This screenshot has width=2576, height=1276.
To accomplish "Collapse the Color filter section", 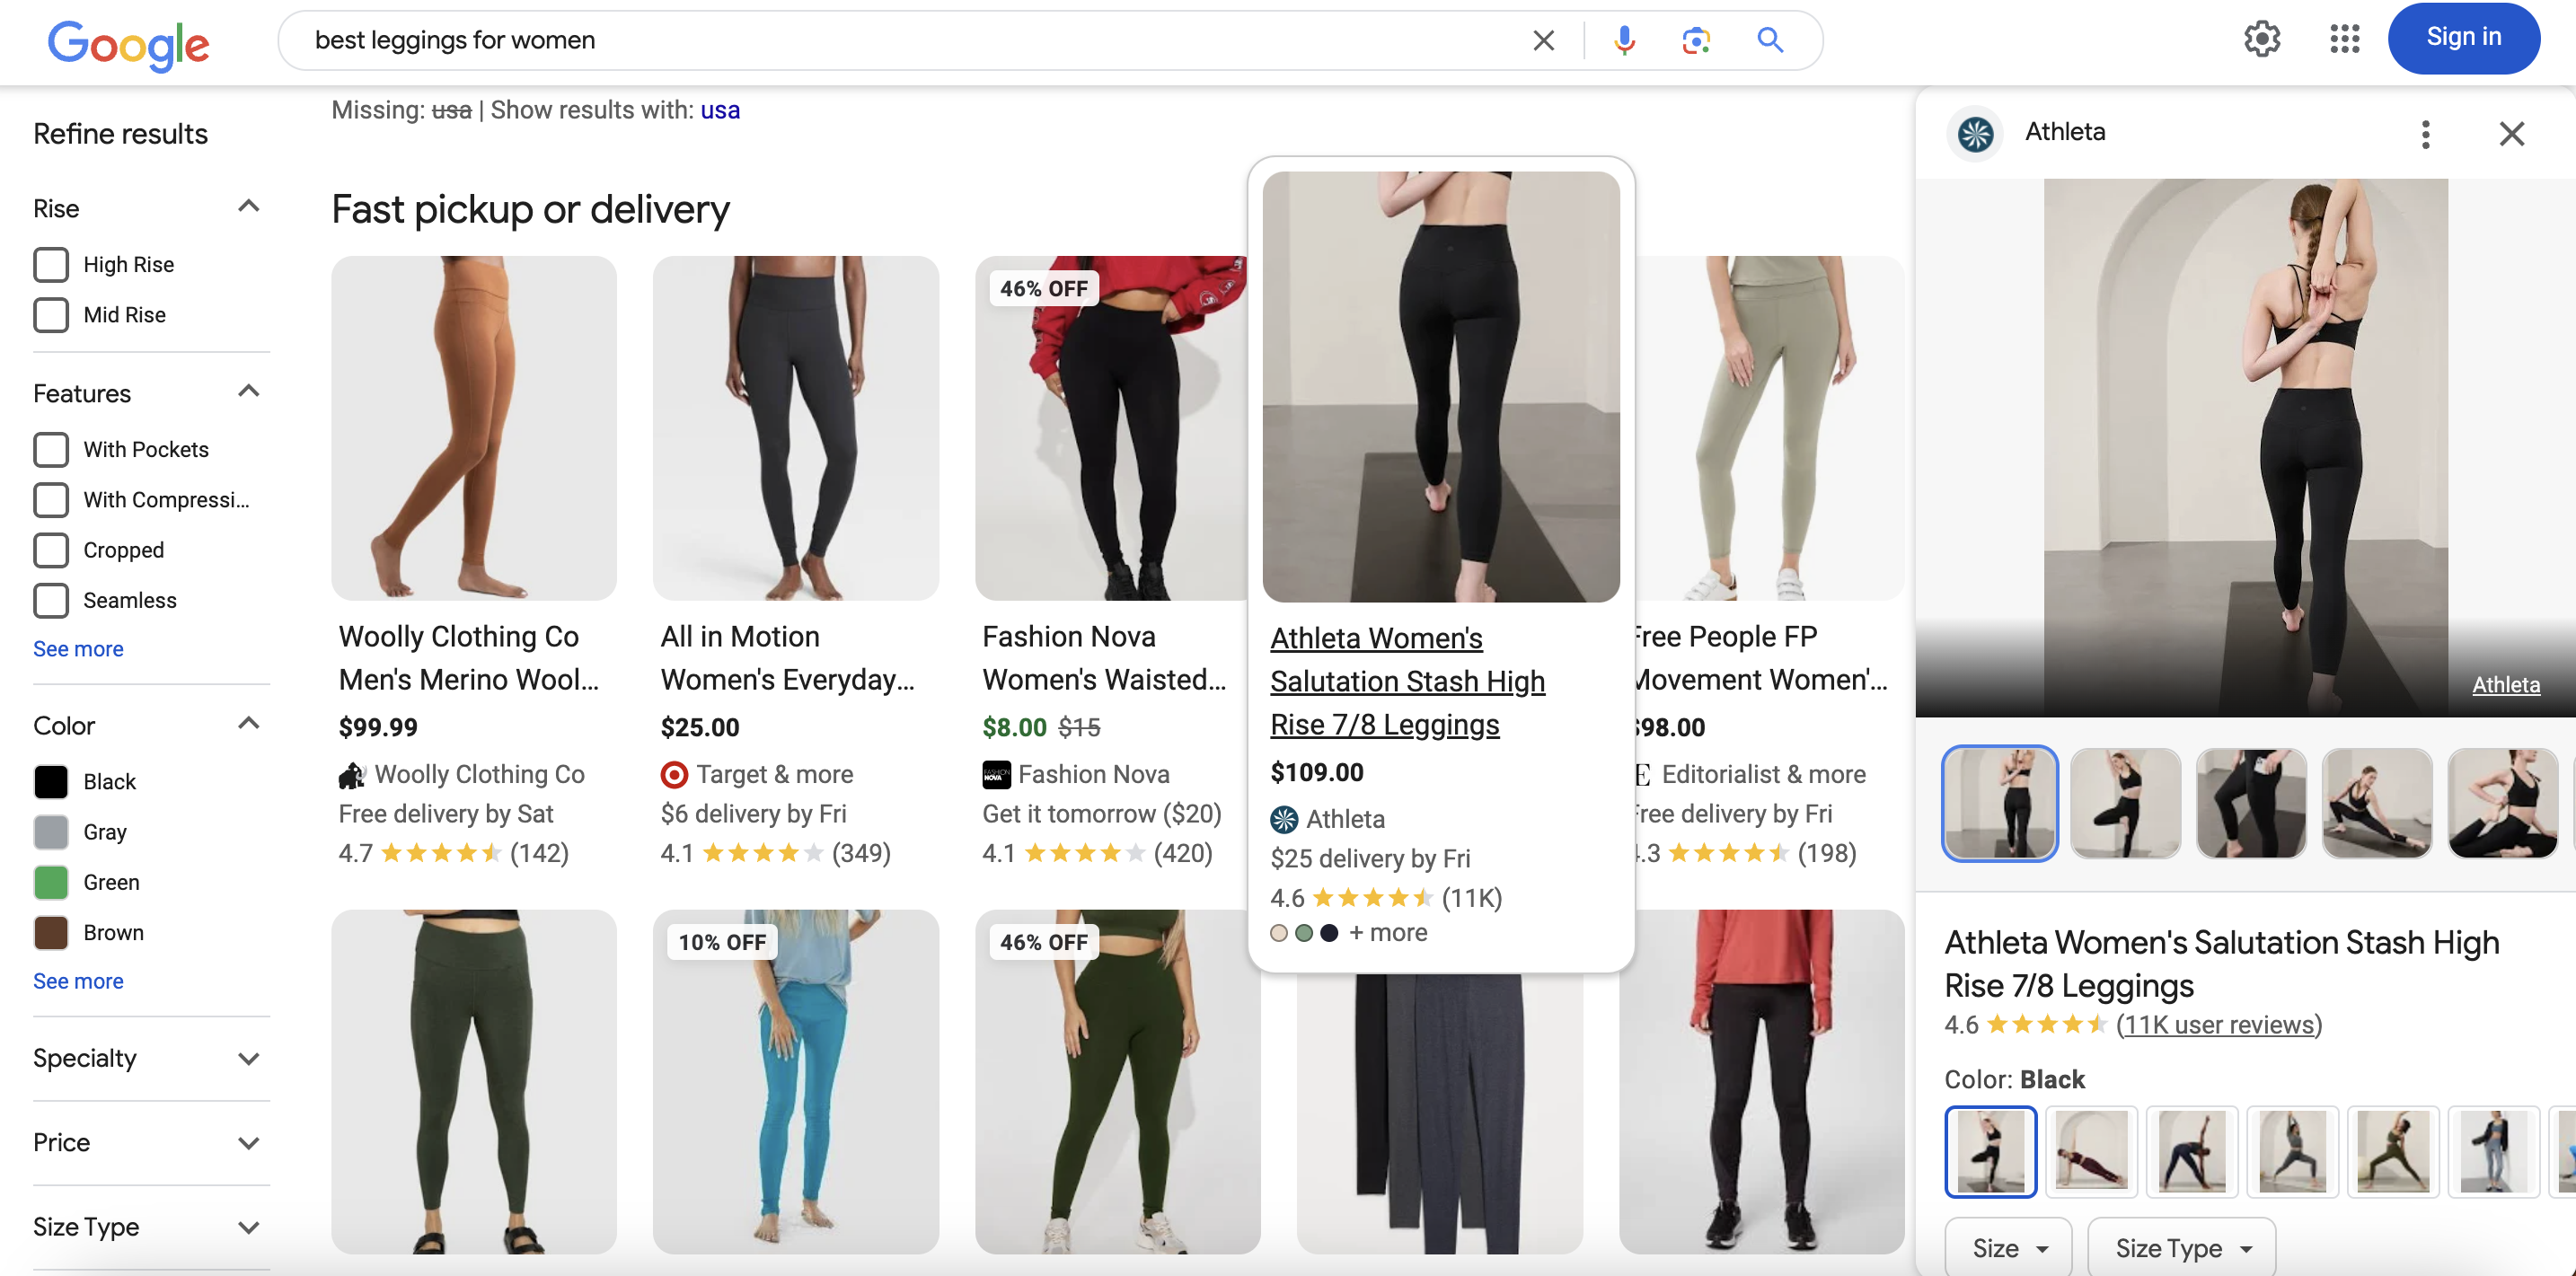I will click(x=249, y=724).
